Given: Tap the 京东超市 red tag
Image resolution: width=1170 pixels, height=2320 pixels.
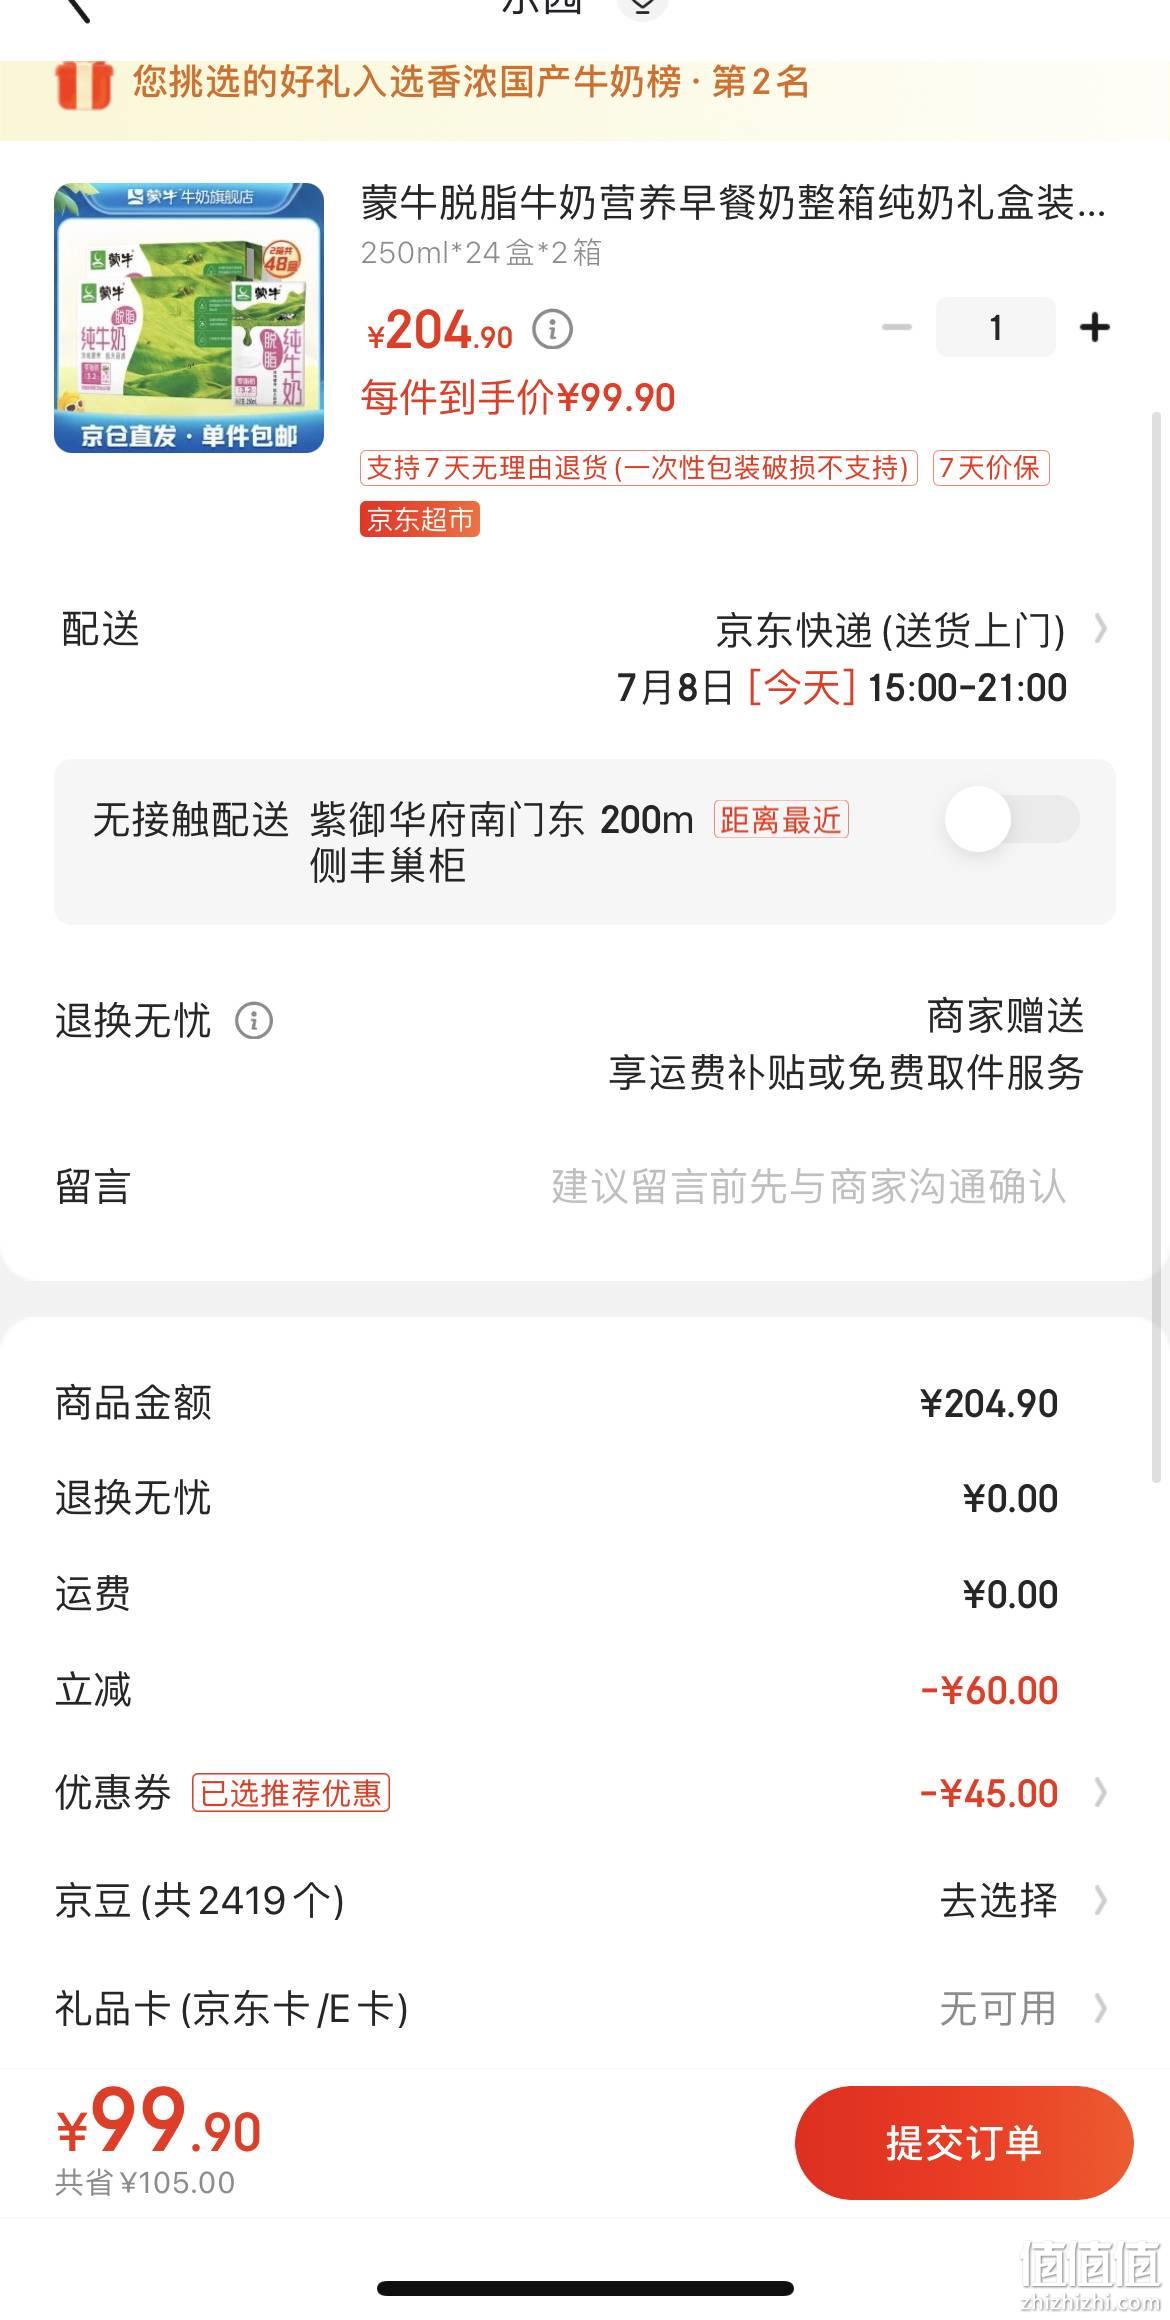Looking at the screenshot, I should click(x=420, y=519).
